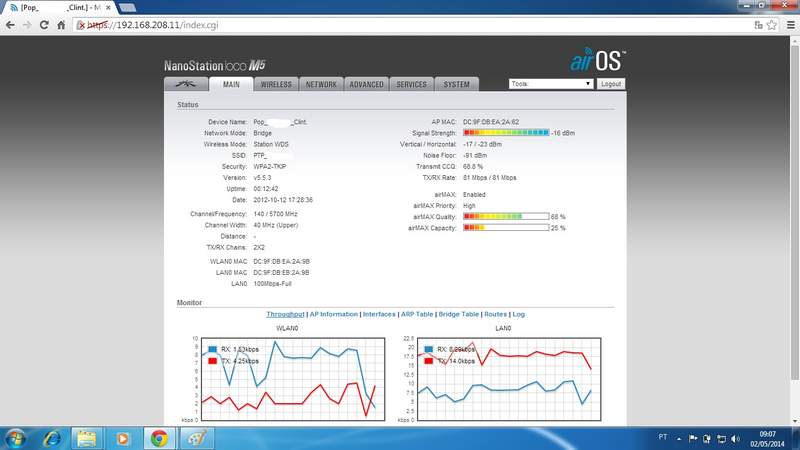800x450 pixels.
Task: Open Chrome hamburger menu
Action: coord(790,25)
